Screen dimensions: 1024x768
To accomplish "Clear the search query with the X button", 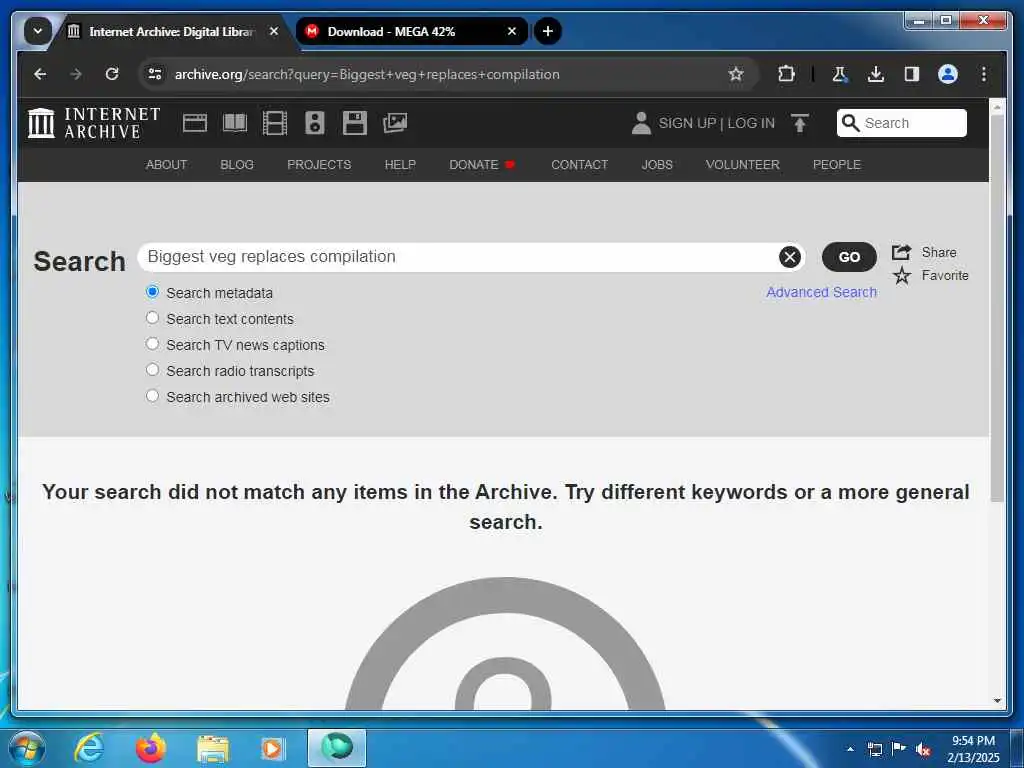I will (790, 257).
